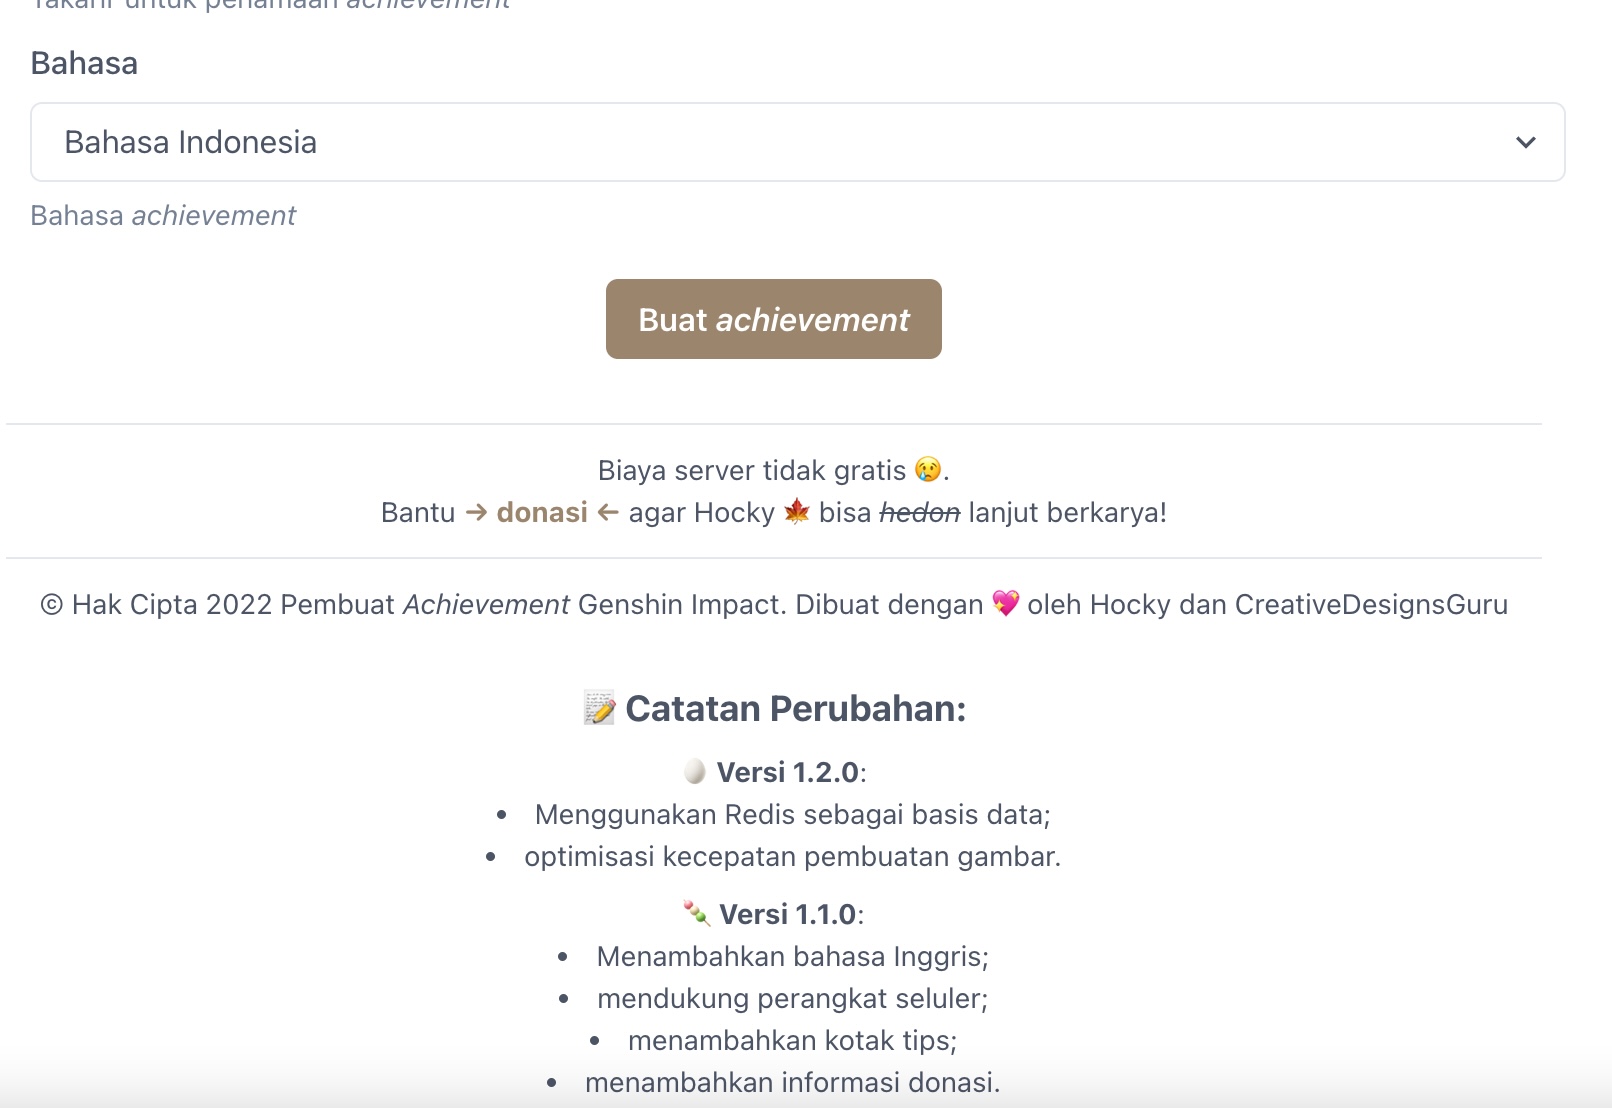Click the egg emoji next to Versi 1.2.0
The height and width of the screenshot is (1108, 1612).
pos(695,771)
